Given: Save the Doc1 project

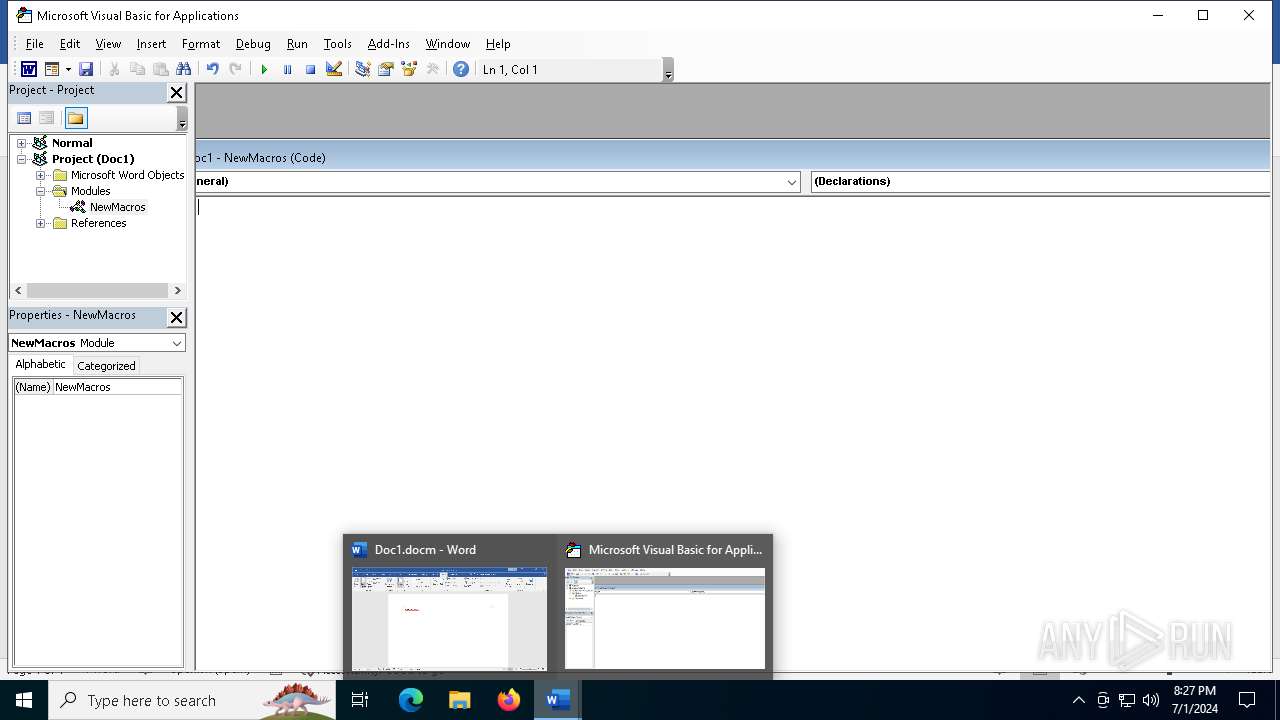Looking at the screenshot, I should [86, 69].
